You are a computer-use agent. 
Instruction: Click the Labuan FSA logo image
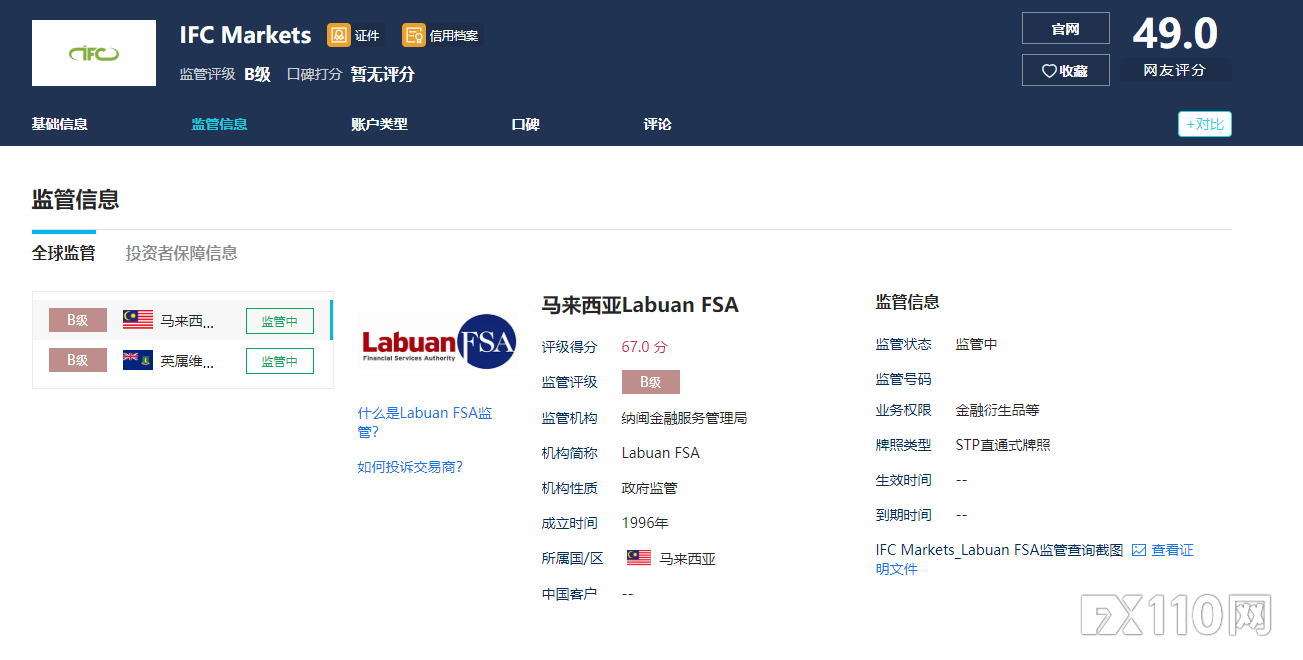click(x=438, y=341)
